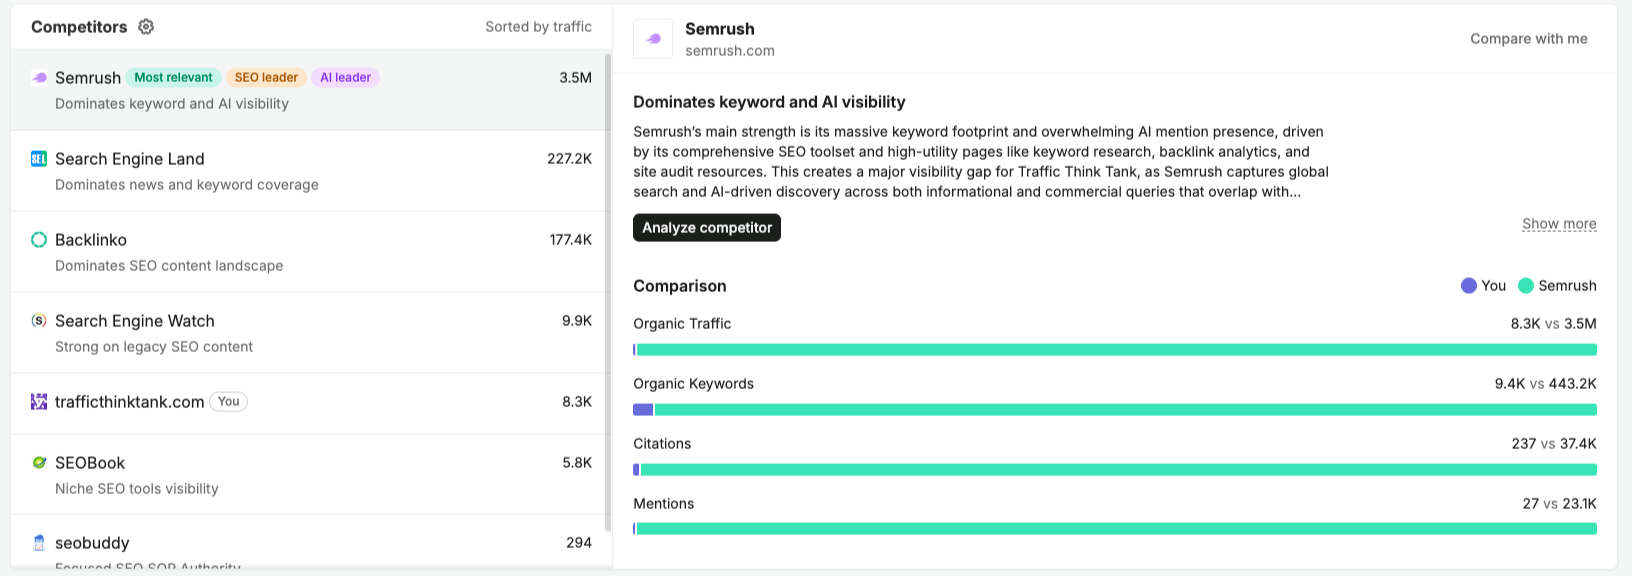
Task: Click the Organic Keywords label
Action: point(694,384)
